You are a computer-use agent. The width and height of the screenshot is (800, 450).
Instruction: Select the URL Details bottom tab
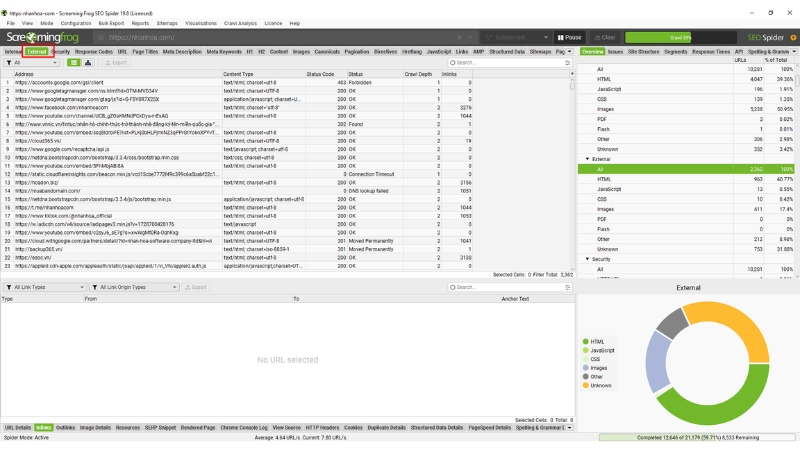click(x=18, y=428)
